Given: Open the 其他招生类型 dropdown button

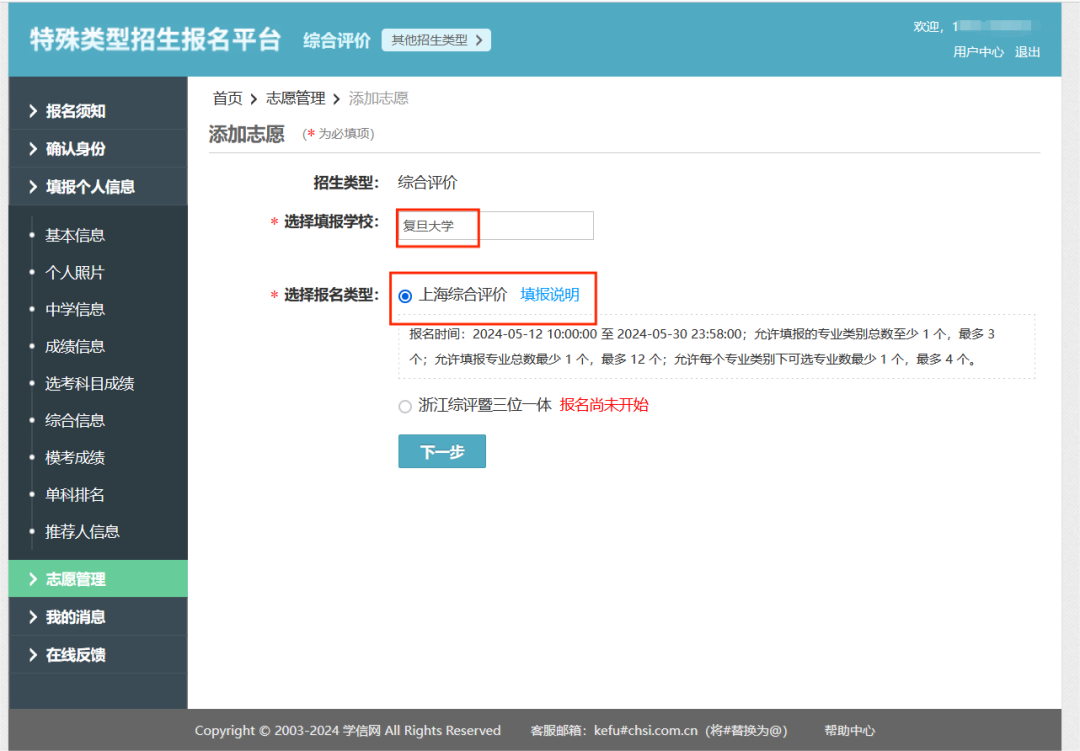Looking at the screenshot, I should (x=436, y=40).
